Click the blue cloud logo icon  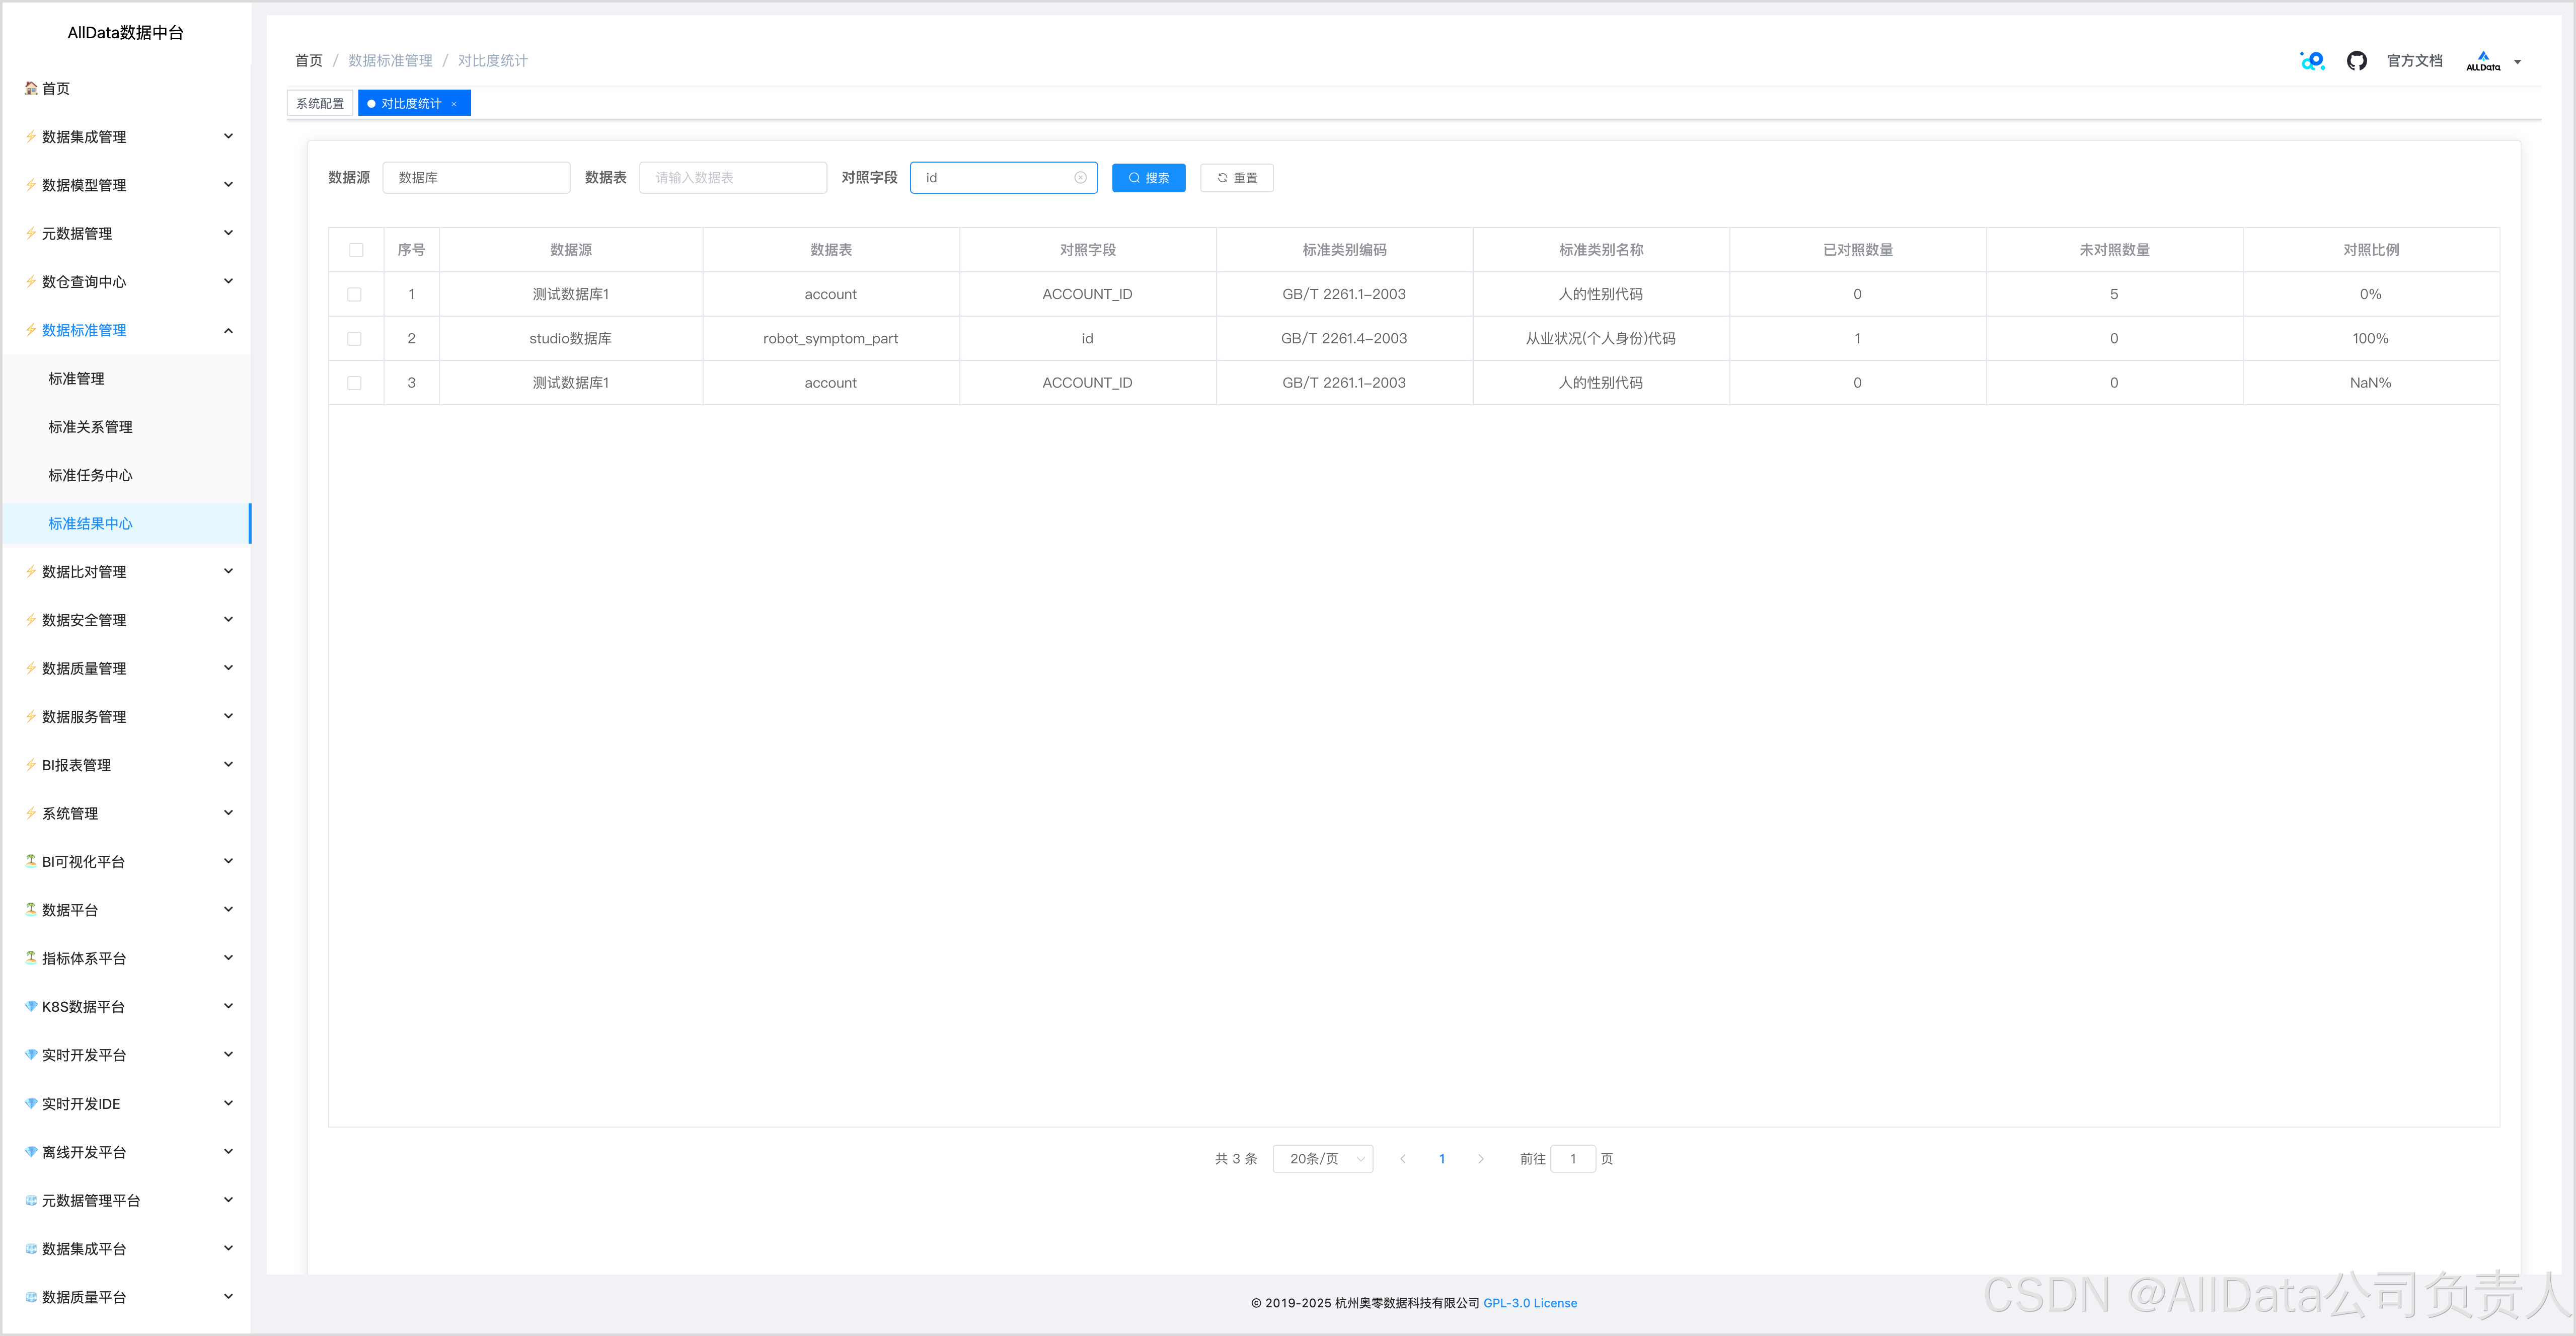(x=2312, y=61)
